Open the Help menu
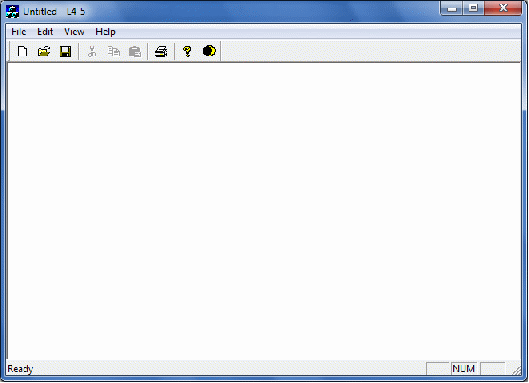This screenshot has height=383, width=529. [105, 32]
